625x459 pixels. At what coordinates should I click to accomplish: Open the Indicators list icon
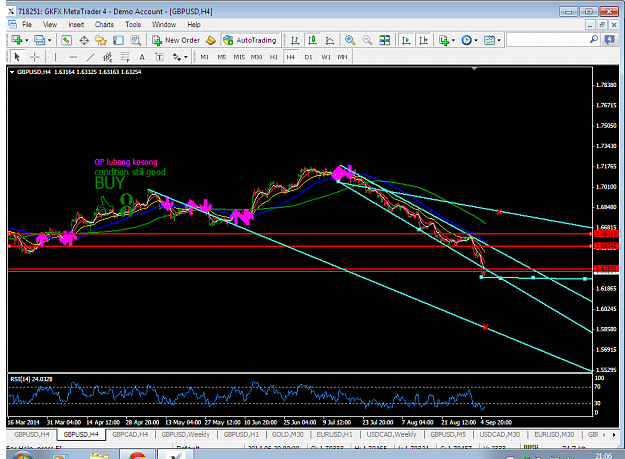tap(444, 40)
